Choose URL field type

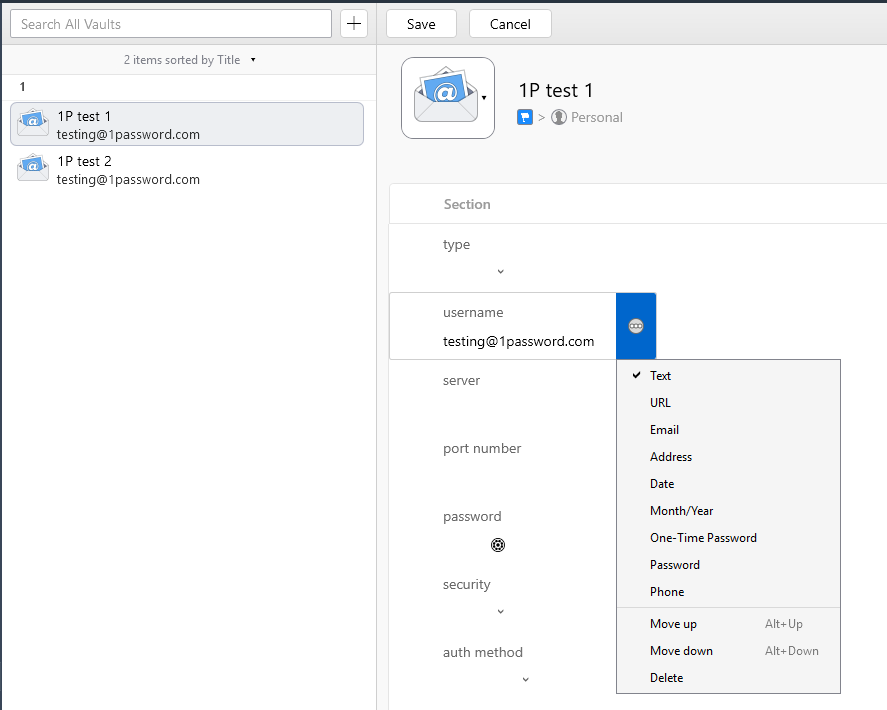(728, 403)
